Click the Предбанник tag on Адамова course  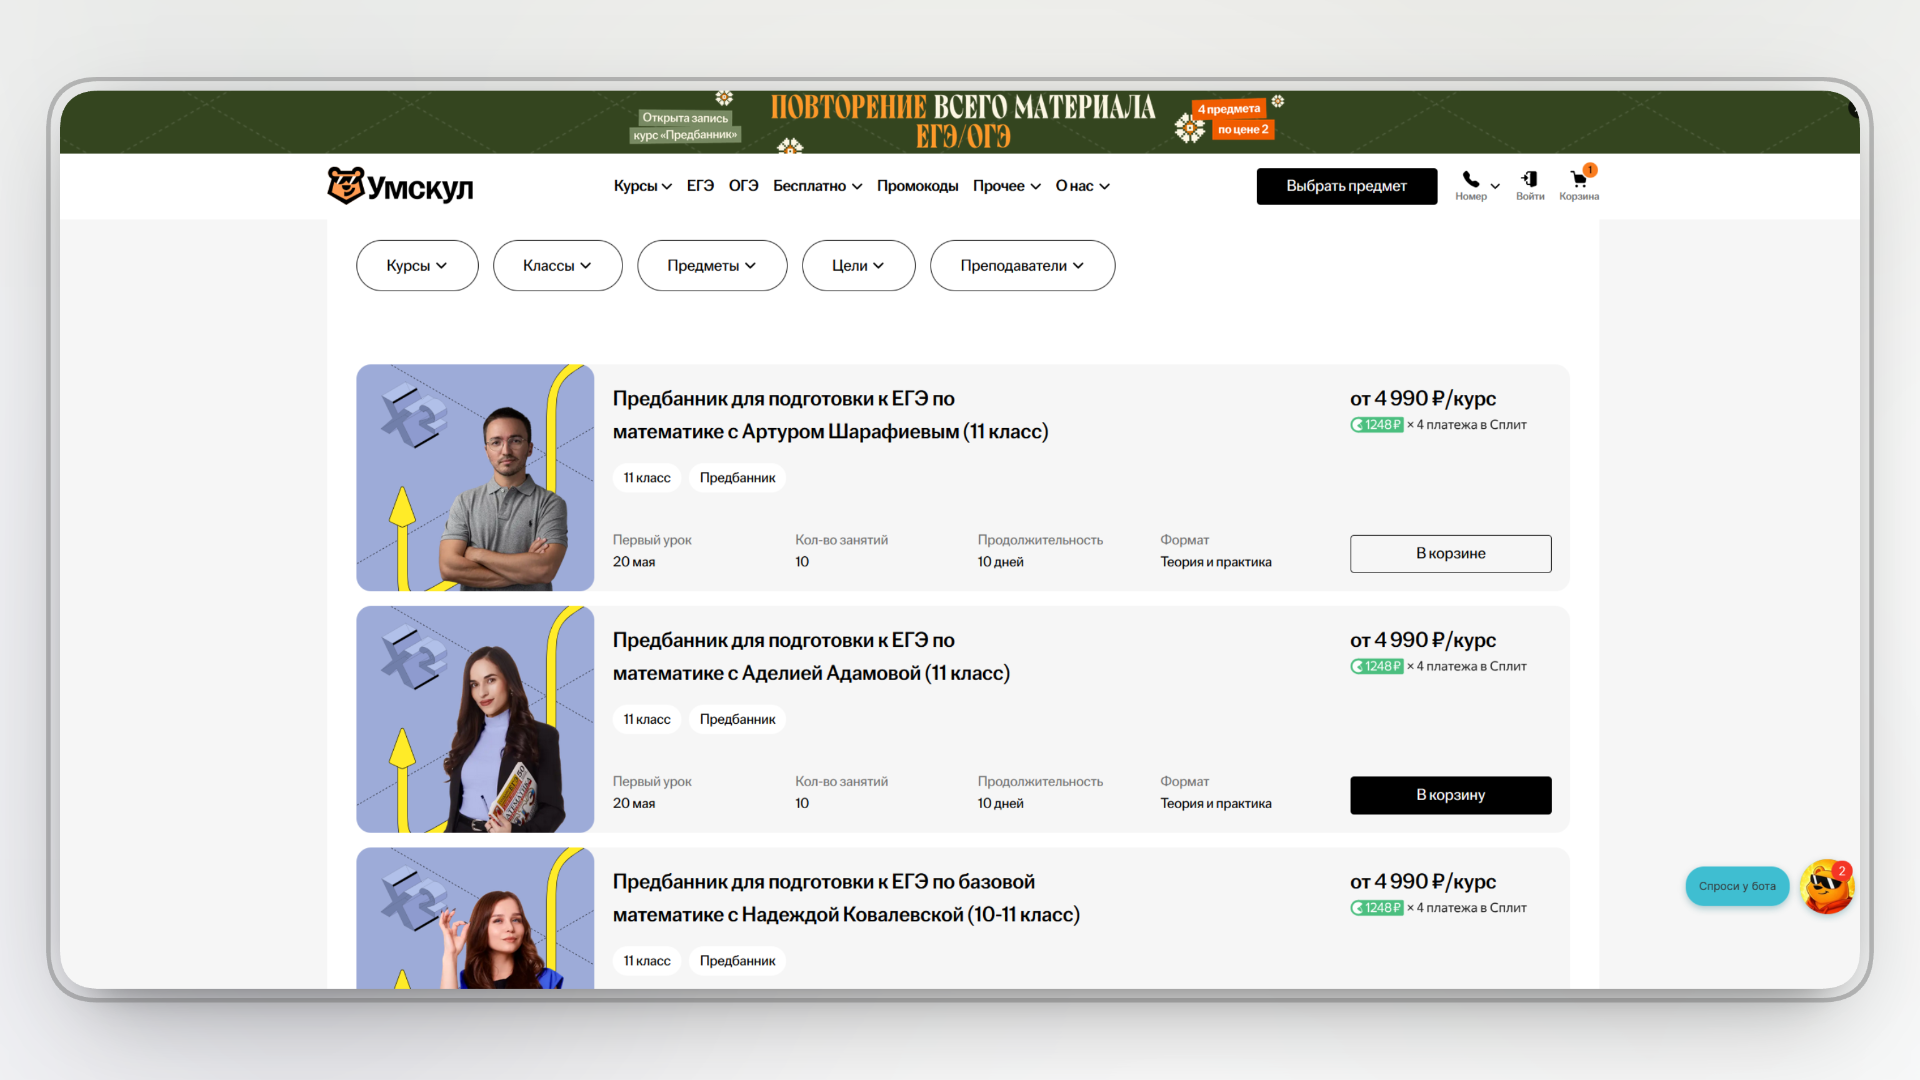737,720
